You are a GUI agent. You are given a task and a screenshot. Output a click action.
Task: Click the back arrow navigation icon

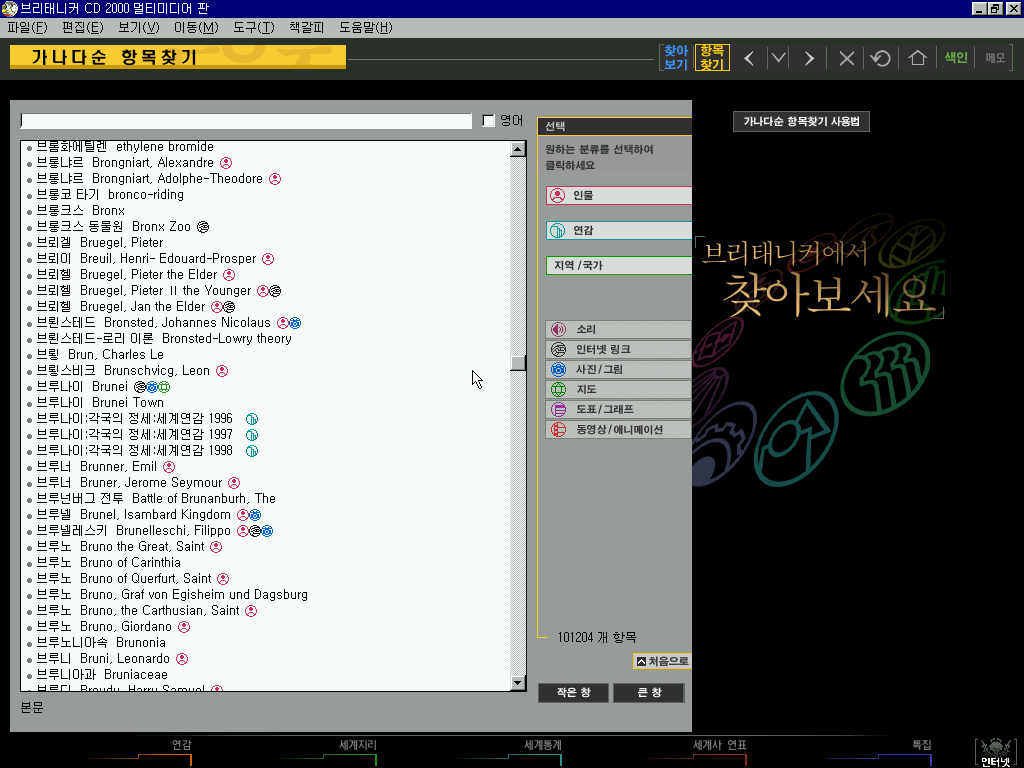[749, 58]
